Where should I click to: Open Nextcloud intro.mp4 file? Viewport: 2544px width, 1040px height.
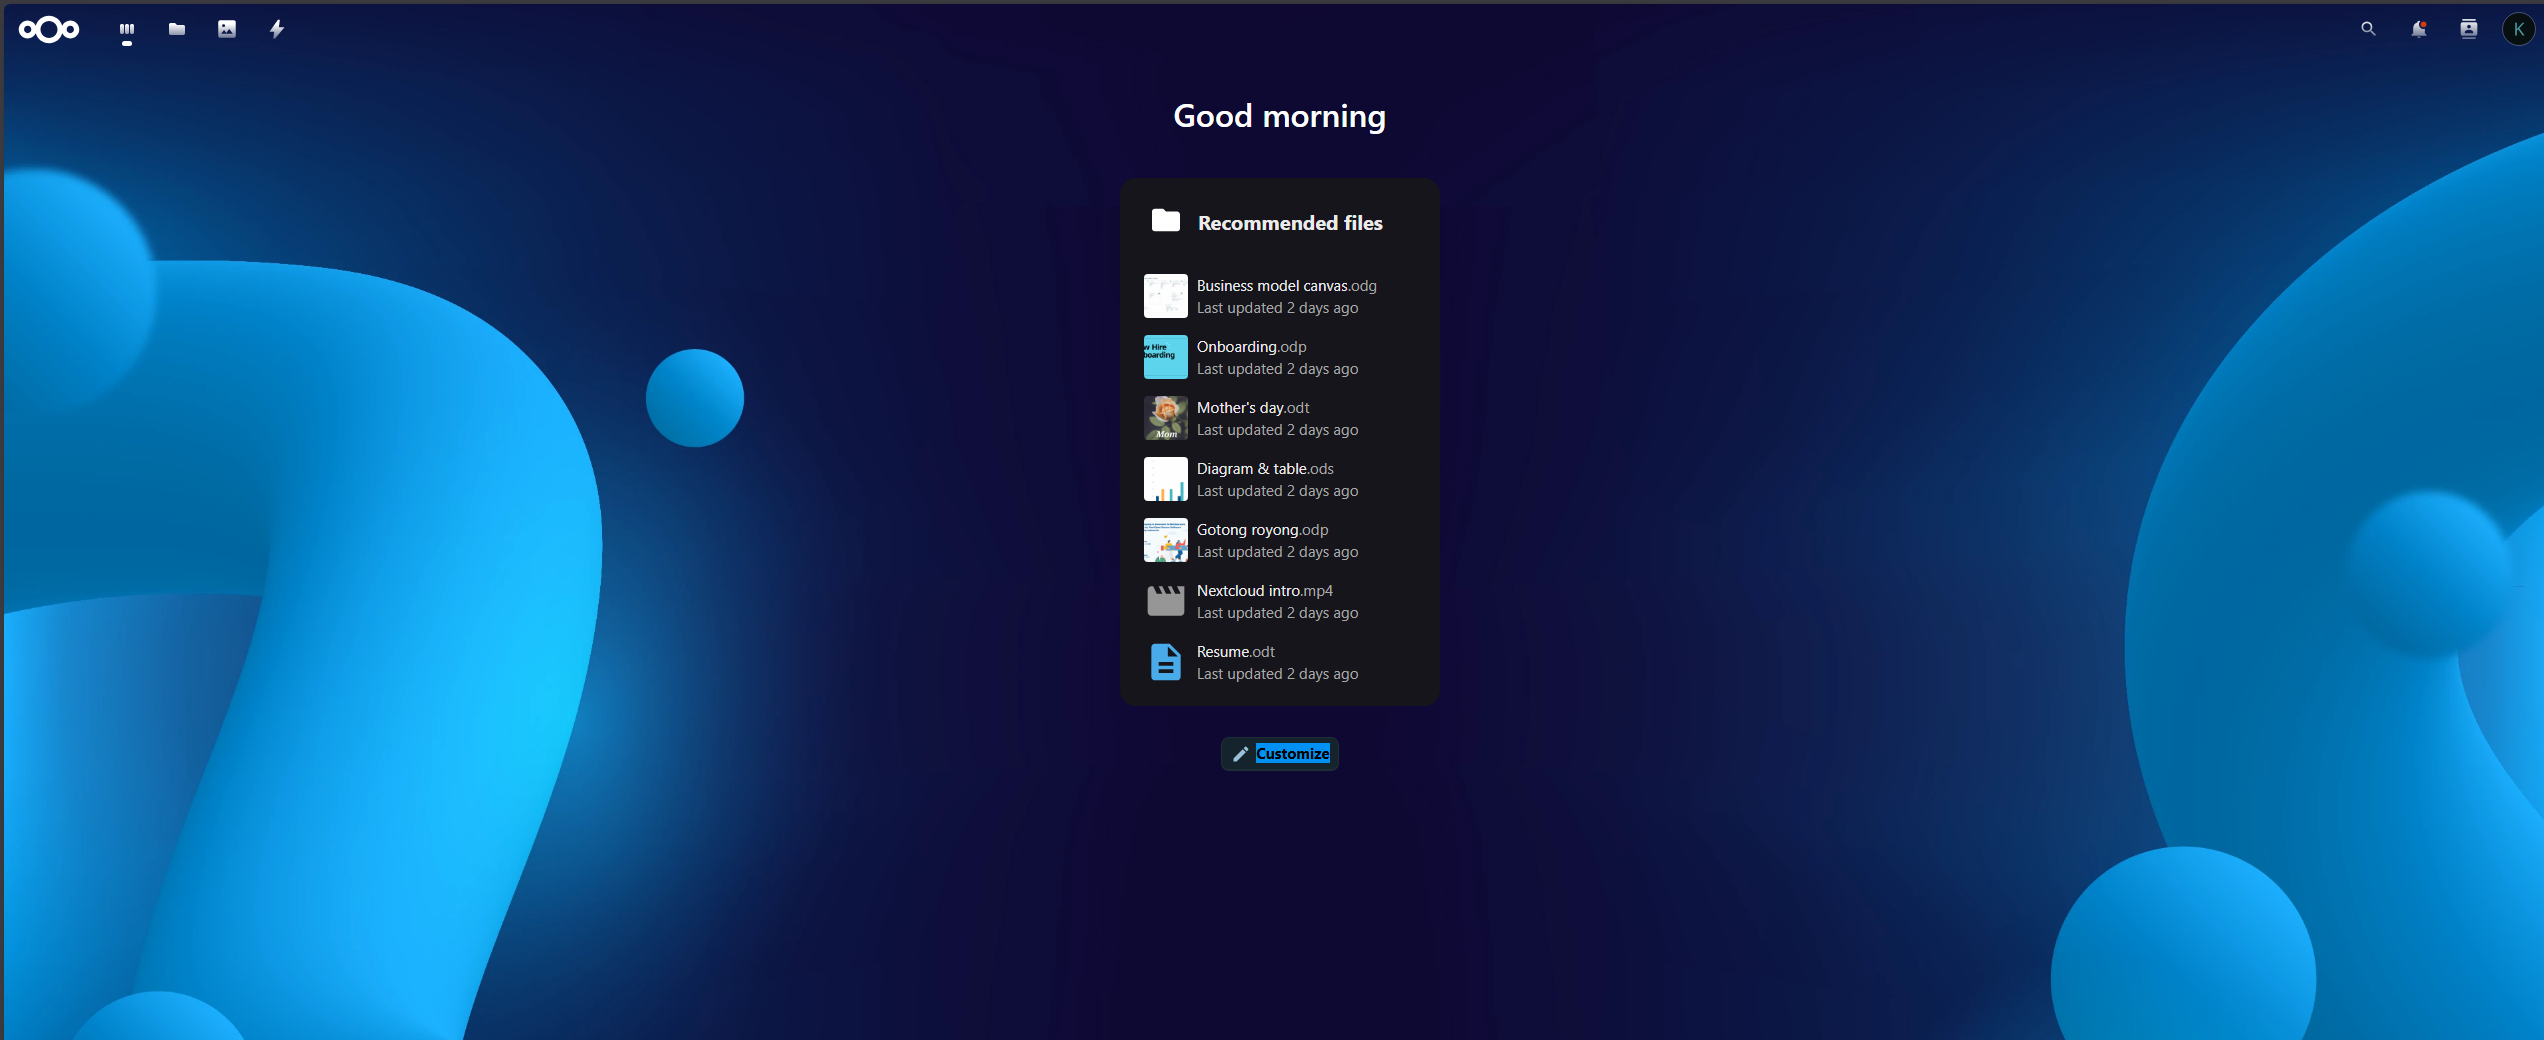(x=1280, y=601)
